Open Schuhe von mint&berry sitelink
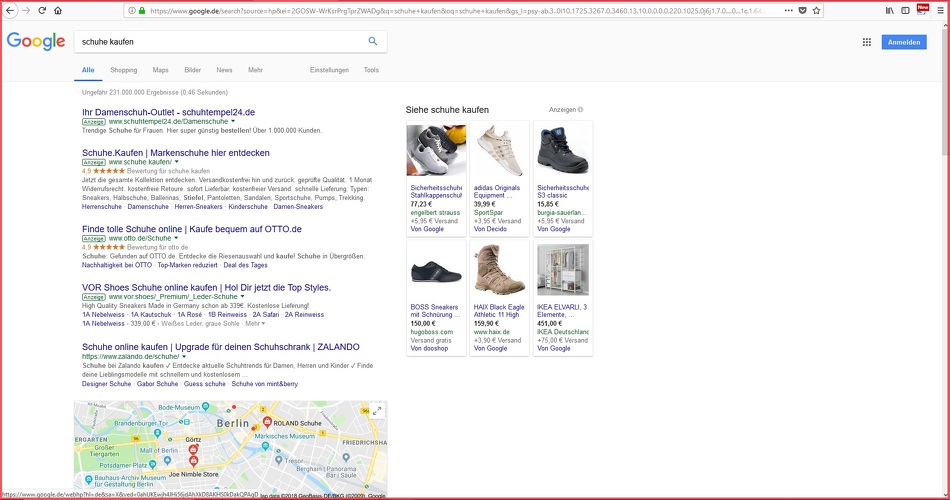 tap(265, 384)
